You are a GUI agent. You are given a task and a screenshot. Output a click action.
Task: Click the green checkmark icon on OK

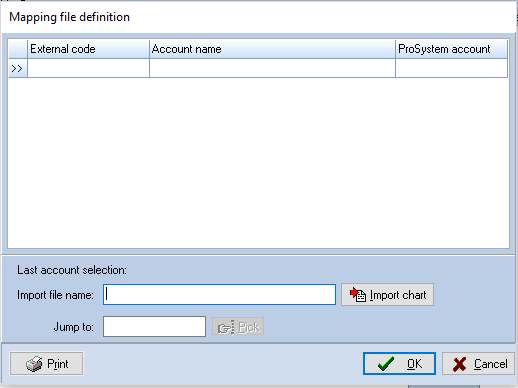(x=386, y=364)
